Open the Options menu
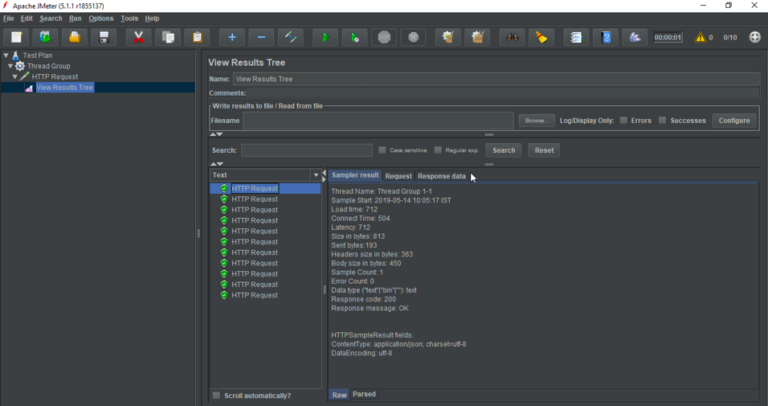Viewport: 768px width, 406px height. (x=101, y=19)
